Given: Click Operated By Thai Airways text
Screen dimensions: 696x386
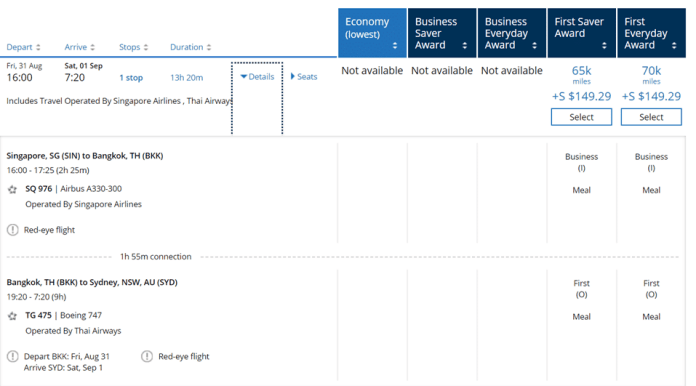Looking at the screenshot, I should coord(73,331).
